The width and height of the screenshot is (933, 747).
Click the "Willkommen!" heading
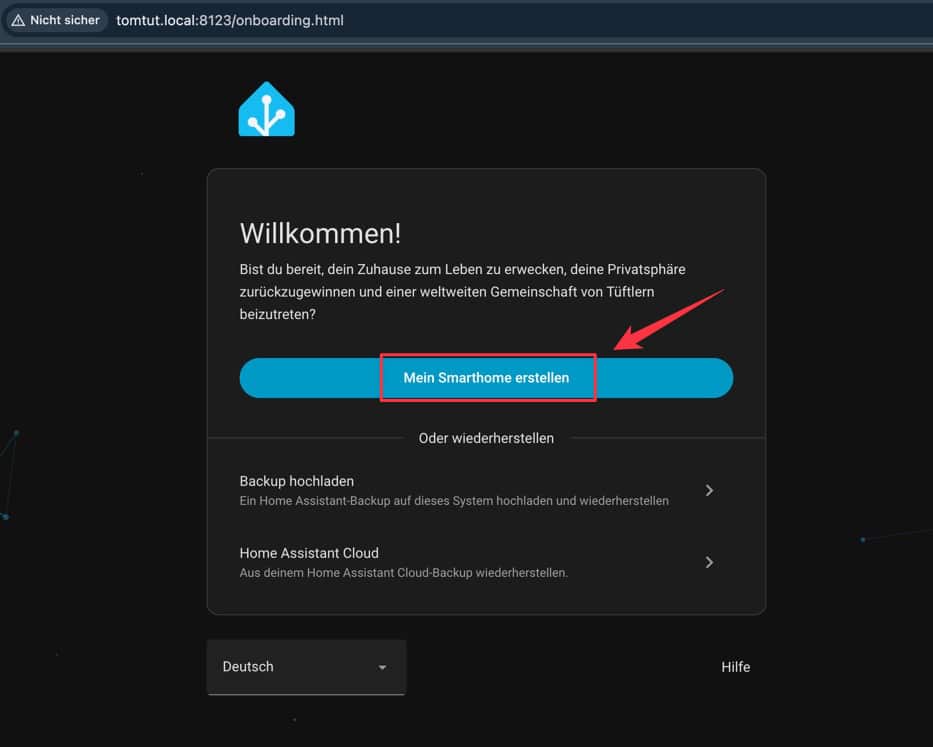320,234
